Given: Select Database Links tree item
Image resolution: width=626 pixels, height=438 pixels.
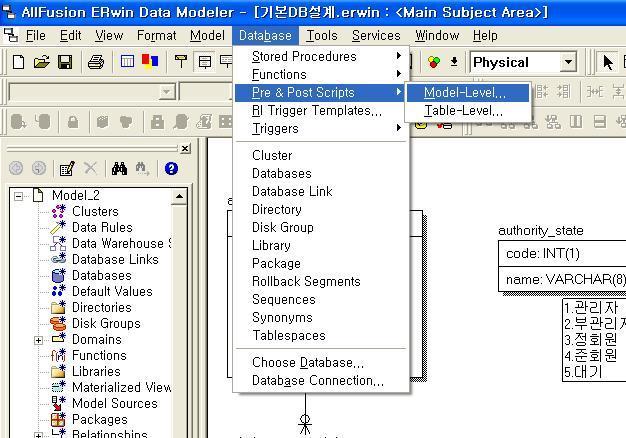Looking at the screenshot, I should pyautogui.click(x=115, y=259).
